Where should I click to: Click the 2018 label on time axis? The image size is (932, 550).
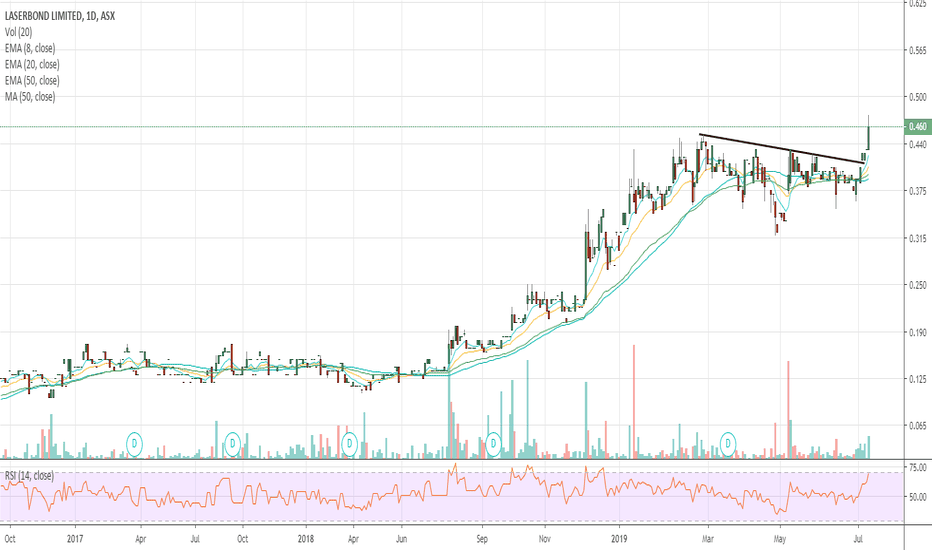click(x=306, y=539)
